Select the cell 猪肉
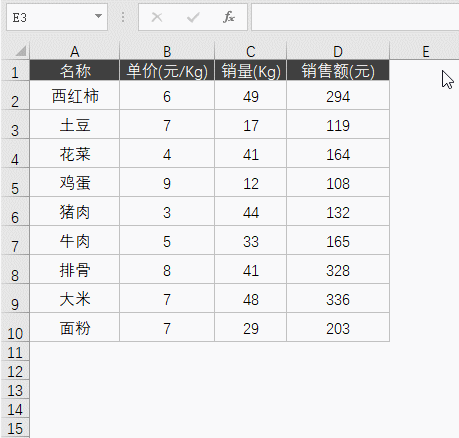Screen dimensions: 459x438 [75, 211]
